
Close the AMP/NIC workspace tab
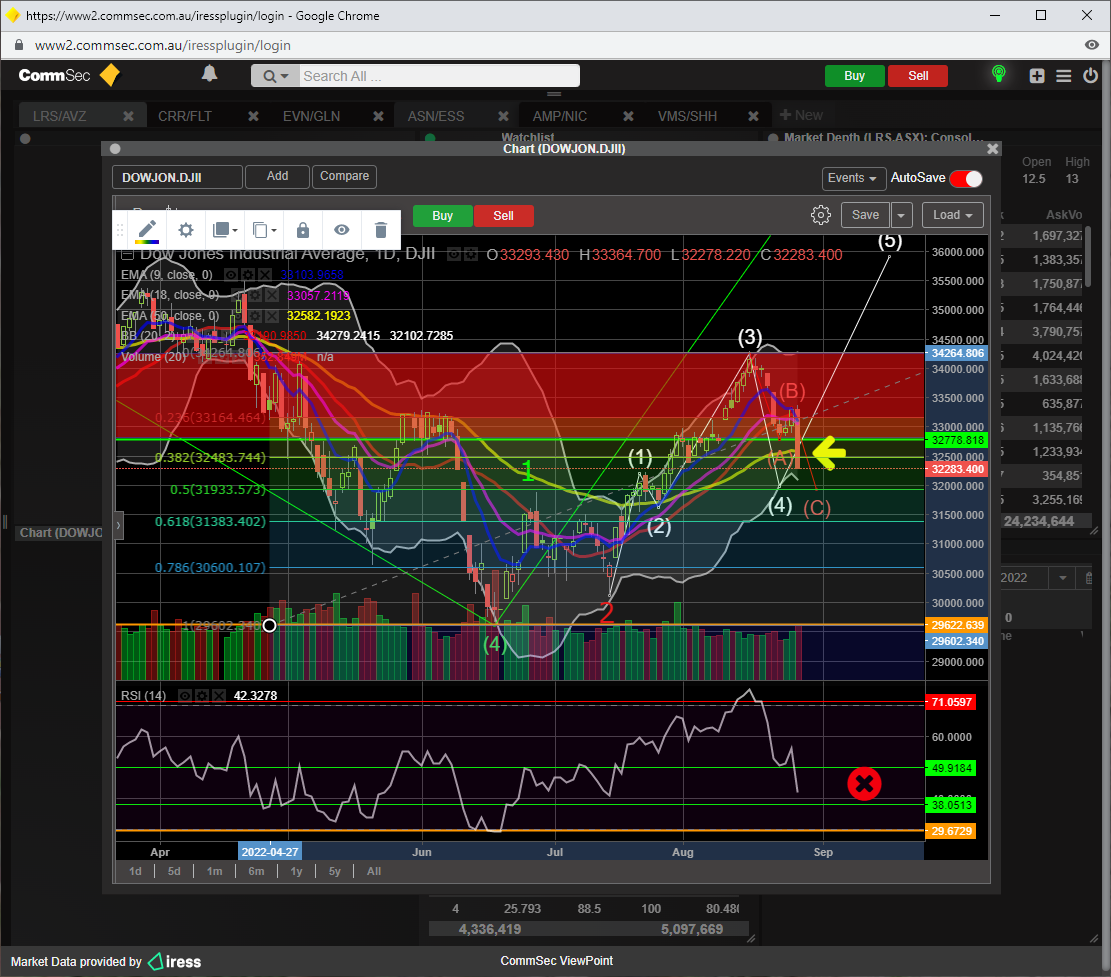point(628,116)
